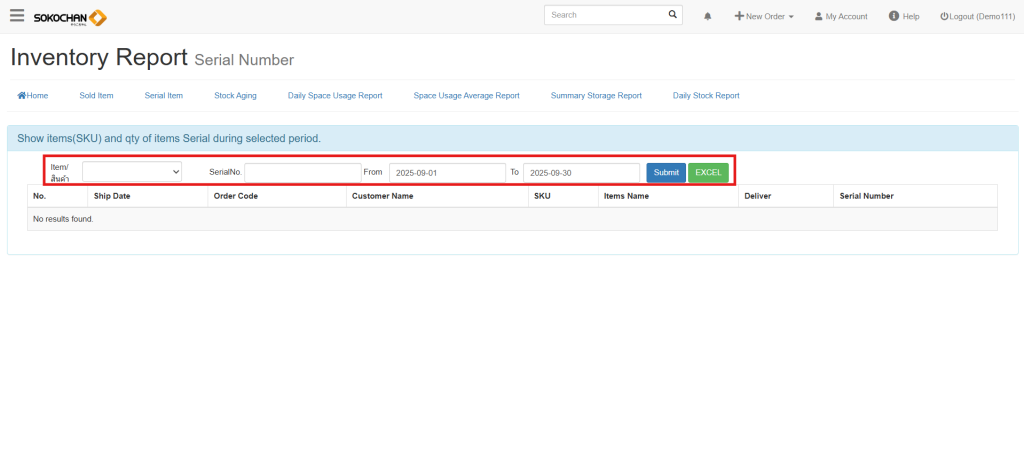
Task: Open the Help info link
Action: (x=903, y=17)
